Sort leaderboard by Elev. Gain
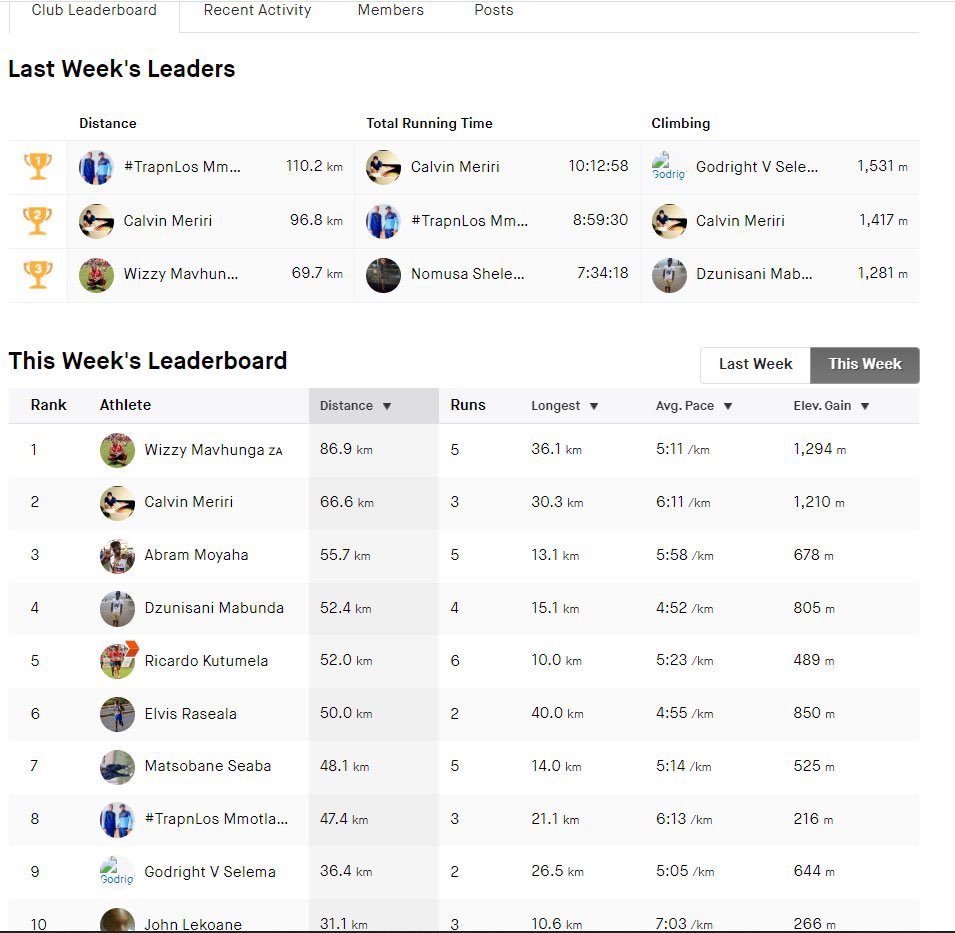Image resolution: width=955 pixels, height=933 pixels. coord(831,406)
